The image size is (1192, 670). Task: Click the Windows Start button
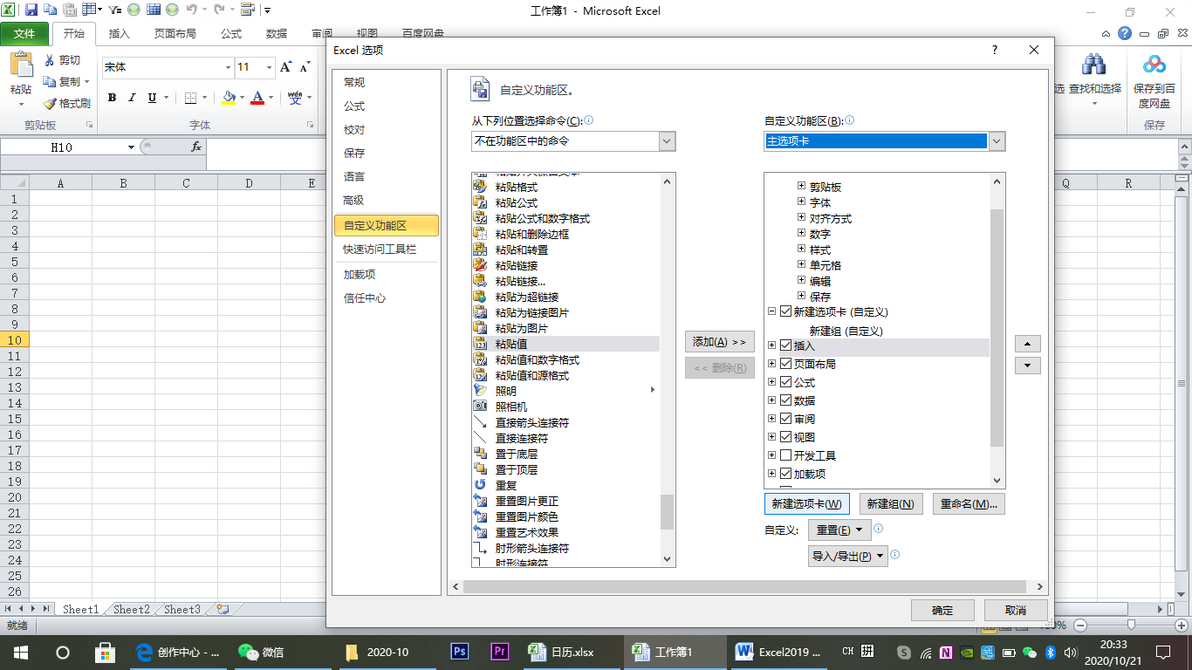21,653
